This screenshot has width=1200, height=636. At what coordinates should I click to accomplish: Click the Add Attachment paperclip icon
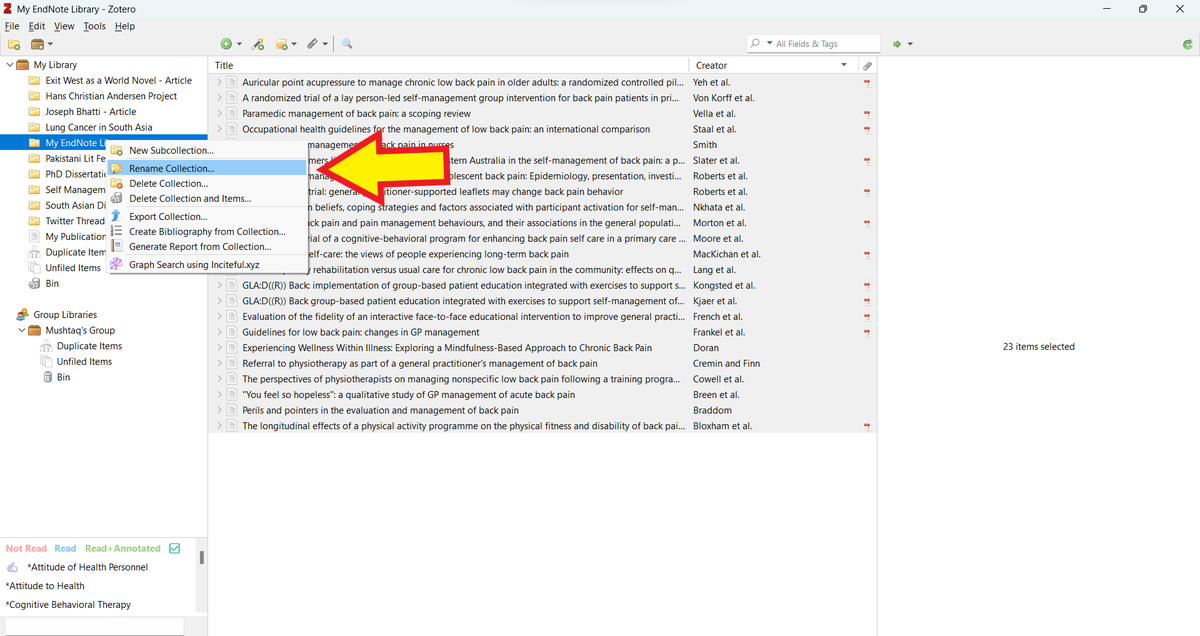pos(312,44)
